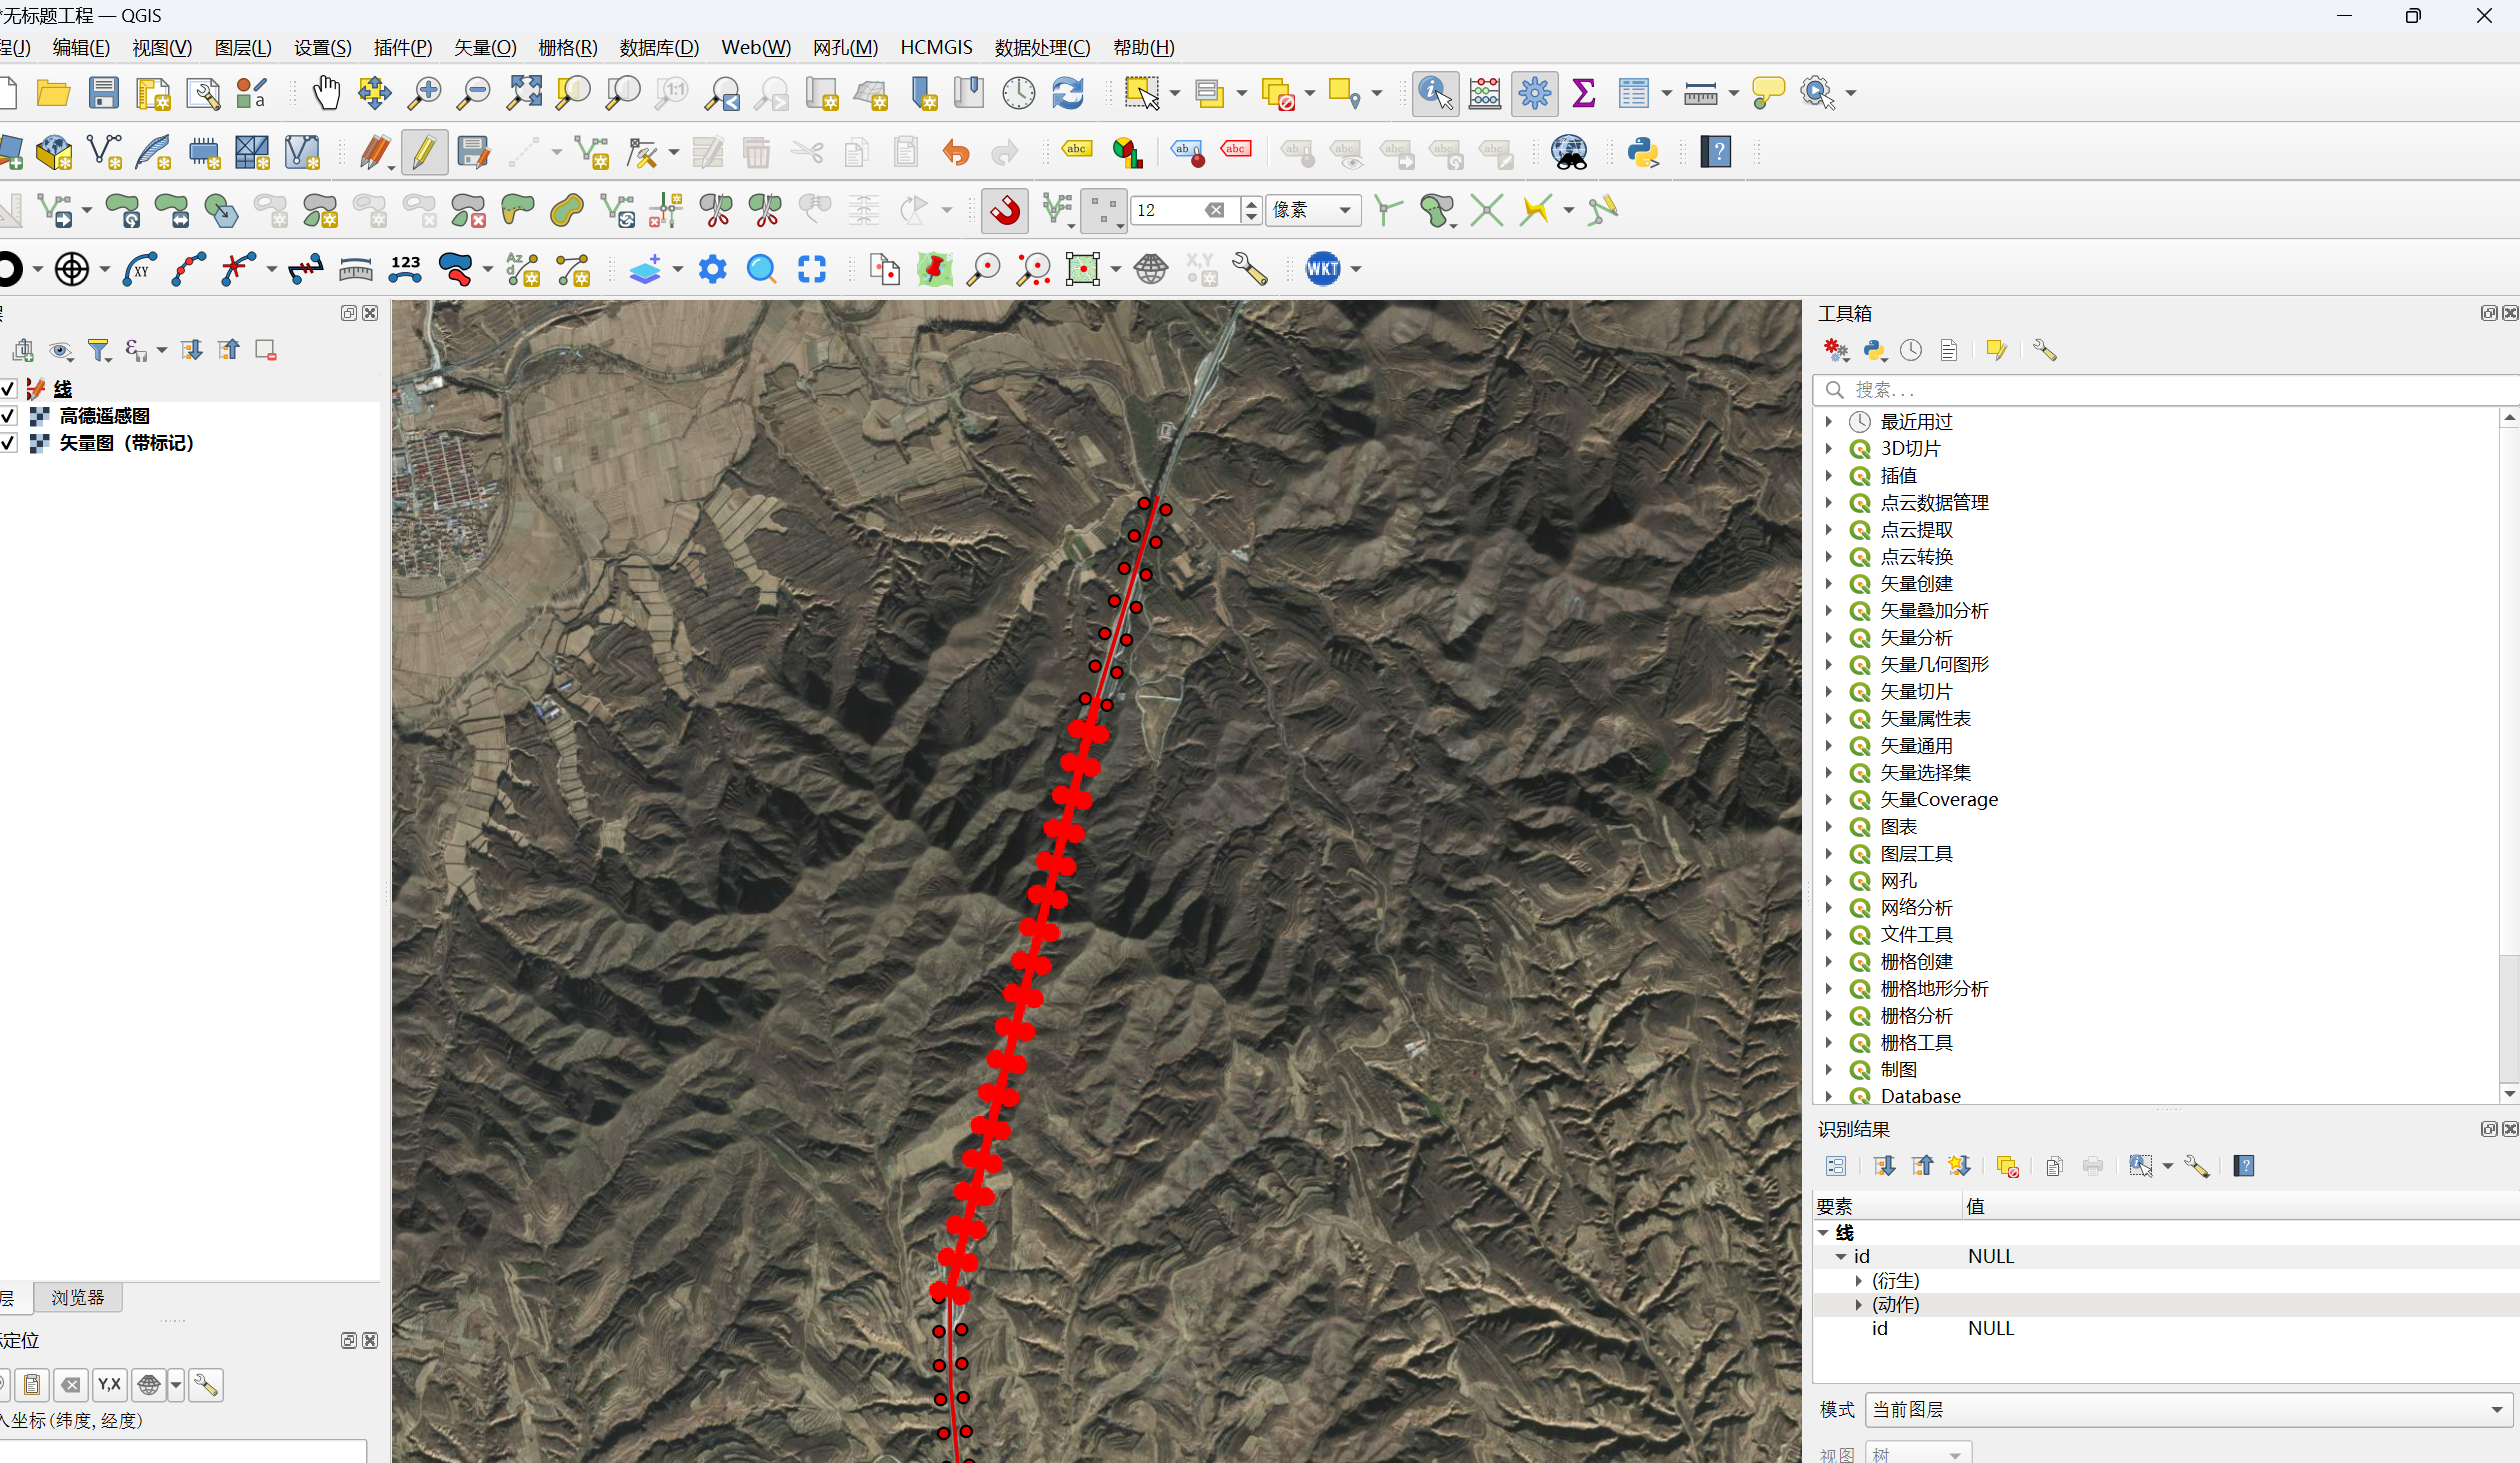2520x1463 pixels.
Task: Expand the (衍生) result row
Action: 1859,1280
